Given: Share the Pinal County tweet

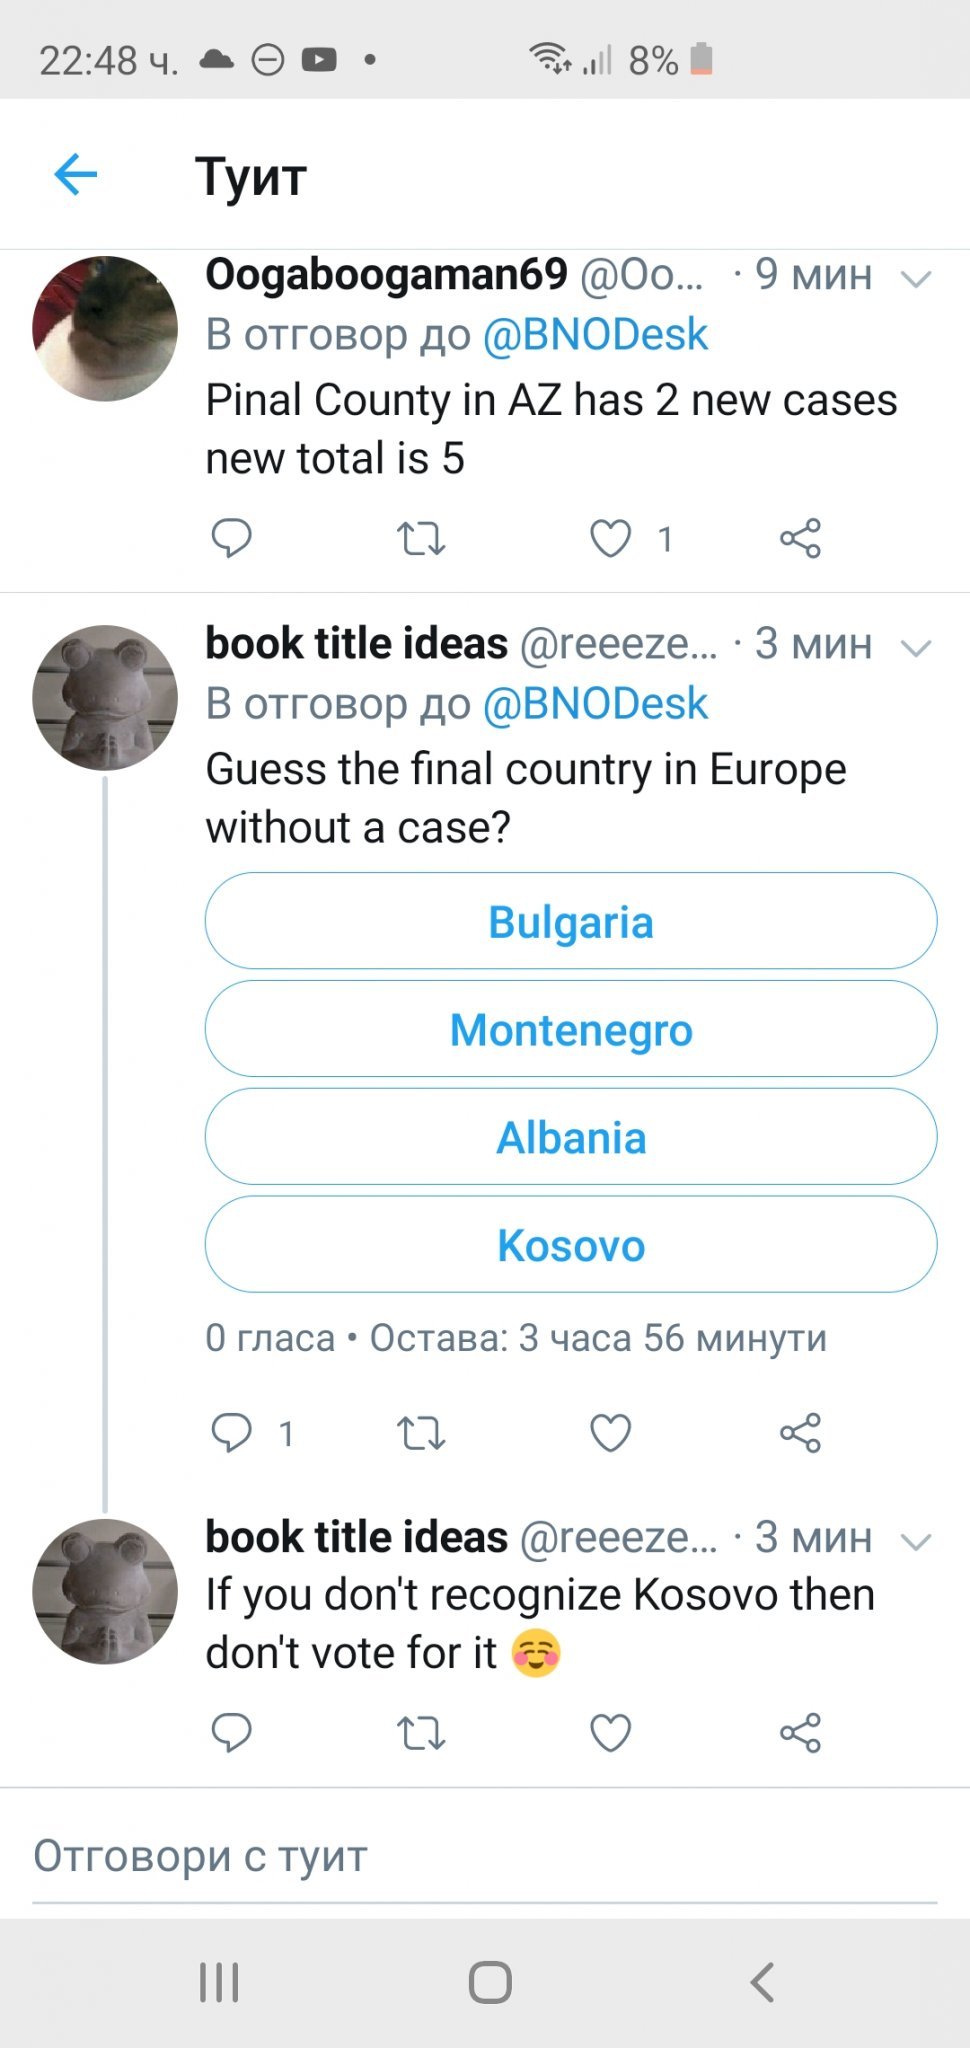Looking at the screenshot, I should pos(800,539).
